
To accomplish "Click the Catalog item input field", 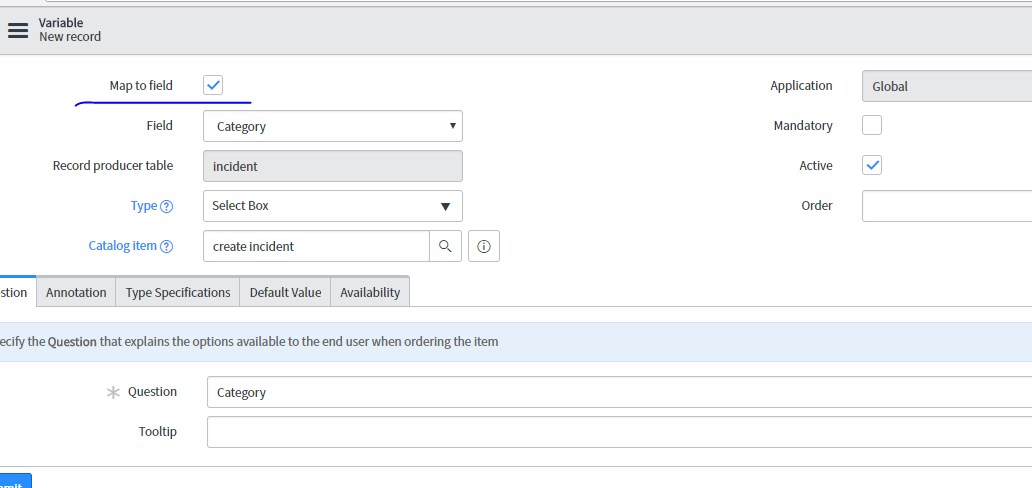I will pyautogui.click(x=317, y=246).
